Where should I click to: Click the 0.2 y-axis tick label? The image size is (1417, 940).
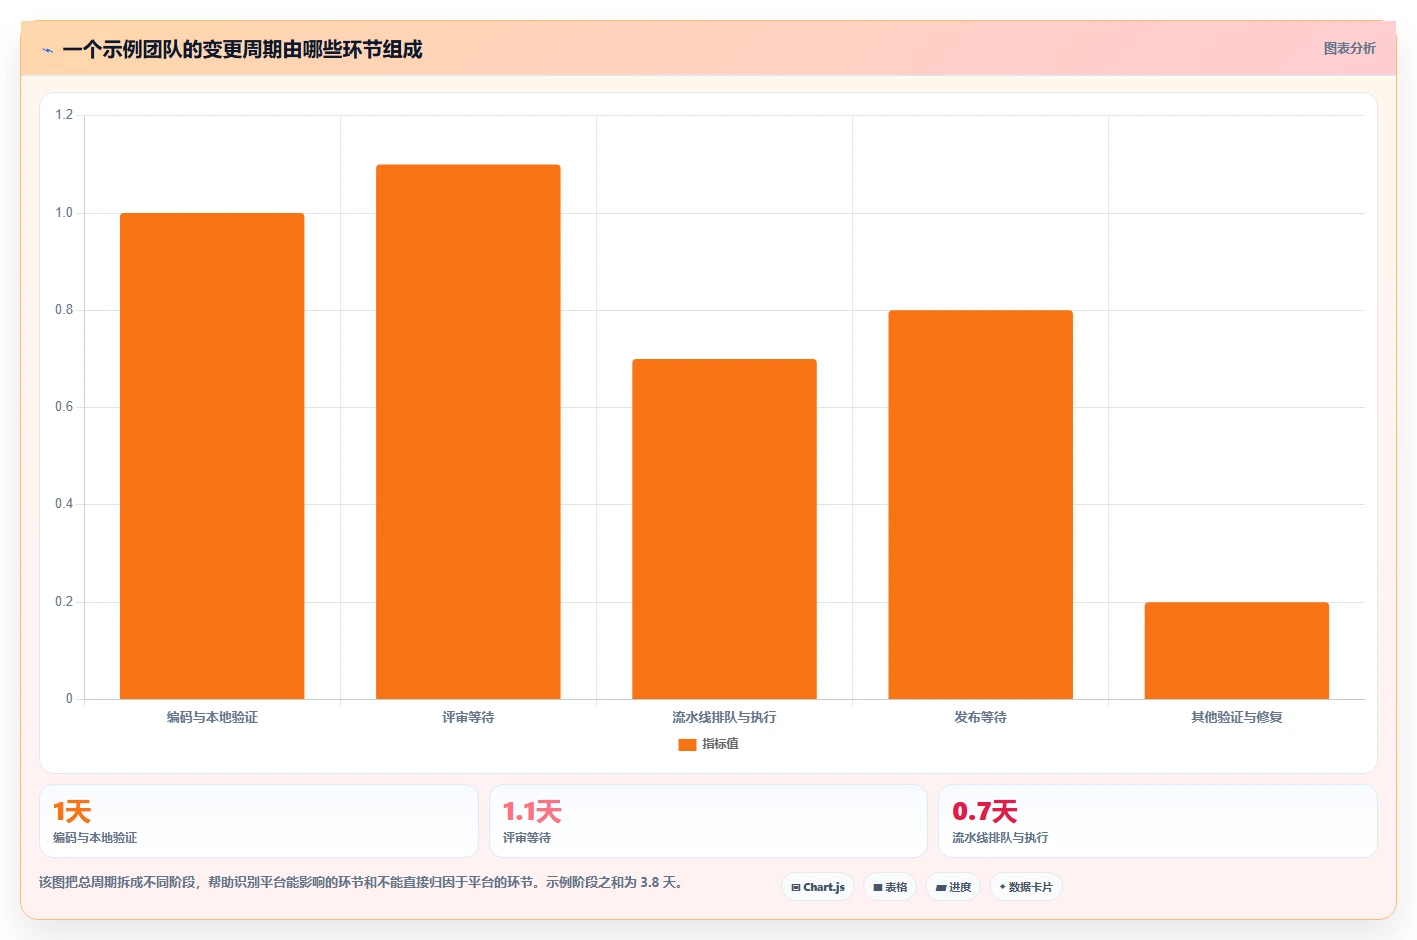coord(64,602)
